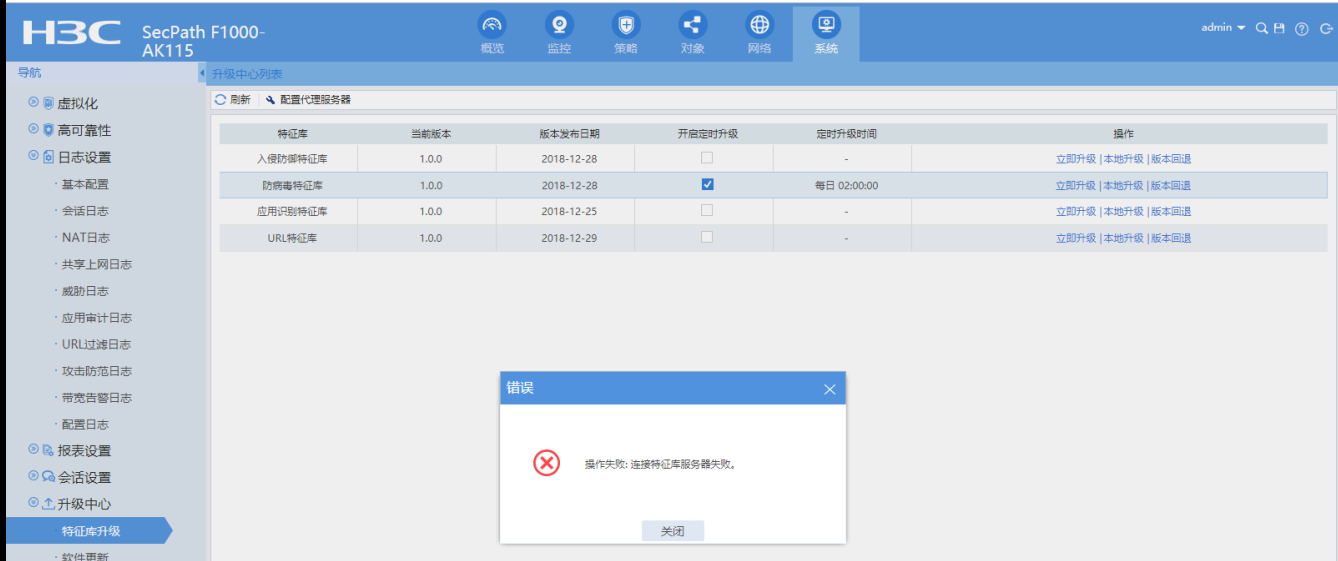Image resolution: width=1338 pixels, height=561 pixels.
Task: Open the NAT日志 menu item
Action: tap(86, 238)
